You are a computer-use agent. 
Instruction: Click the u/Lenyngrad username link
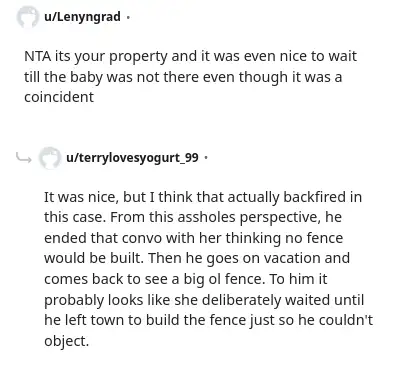coord(82,17)
